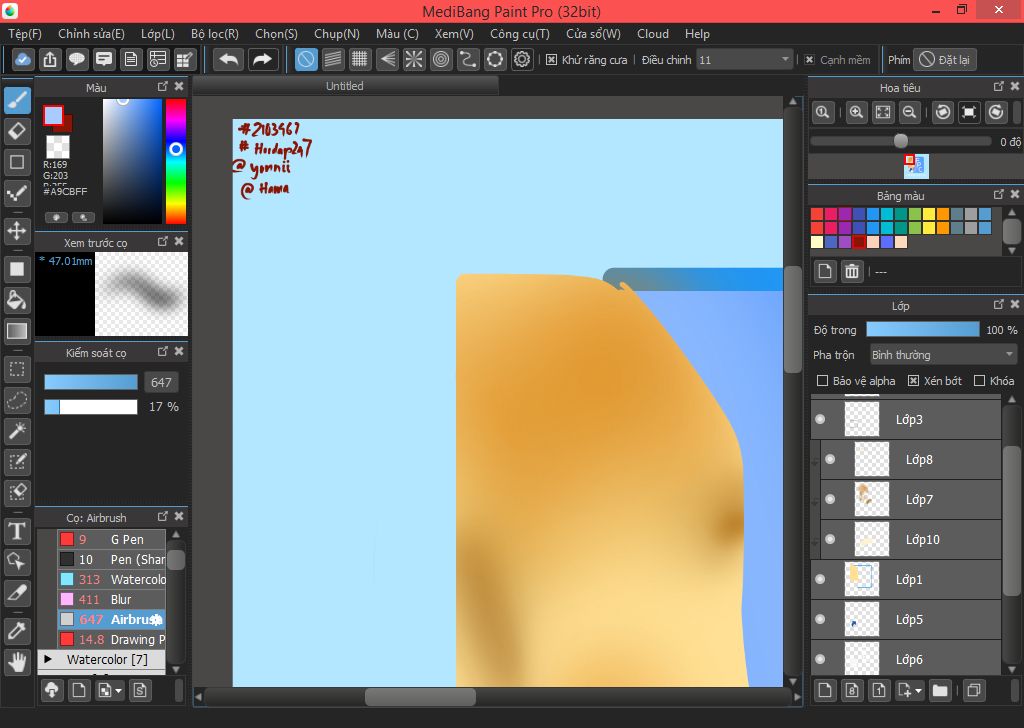
Task: Open Pha trộn blend mode dropdown
Action: [943, 355]
